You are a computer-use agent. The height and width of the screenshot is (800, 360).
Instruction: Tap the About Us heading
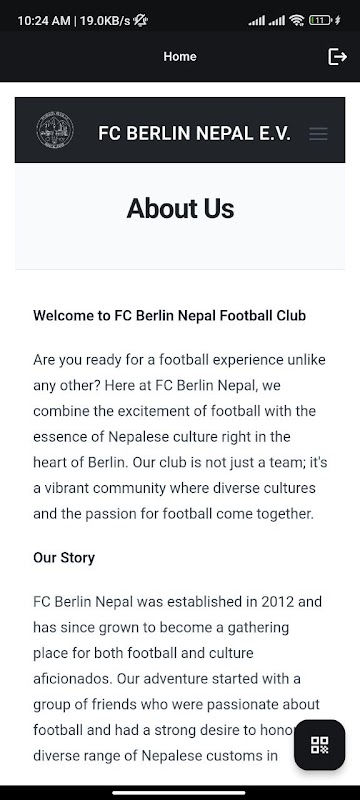(181, 209)
